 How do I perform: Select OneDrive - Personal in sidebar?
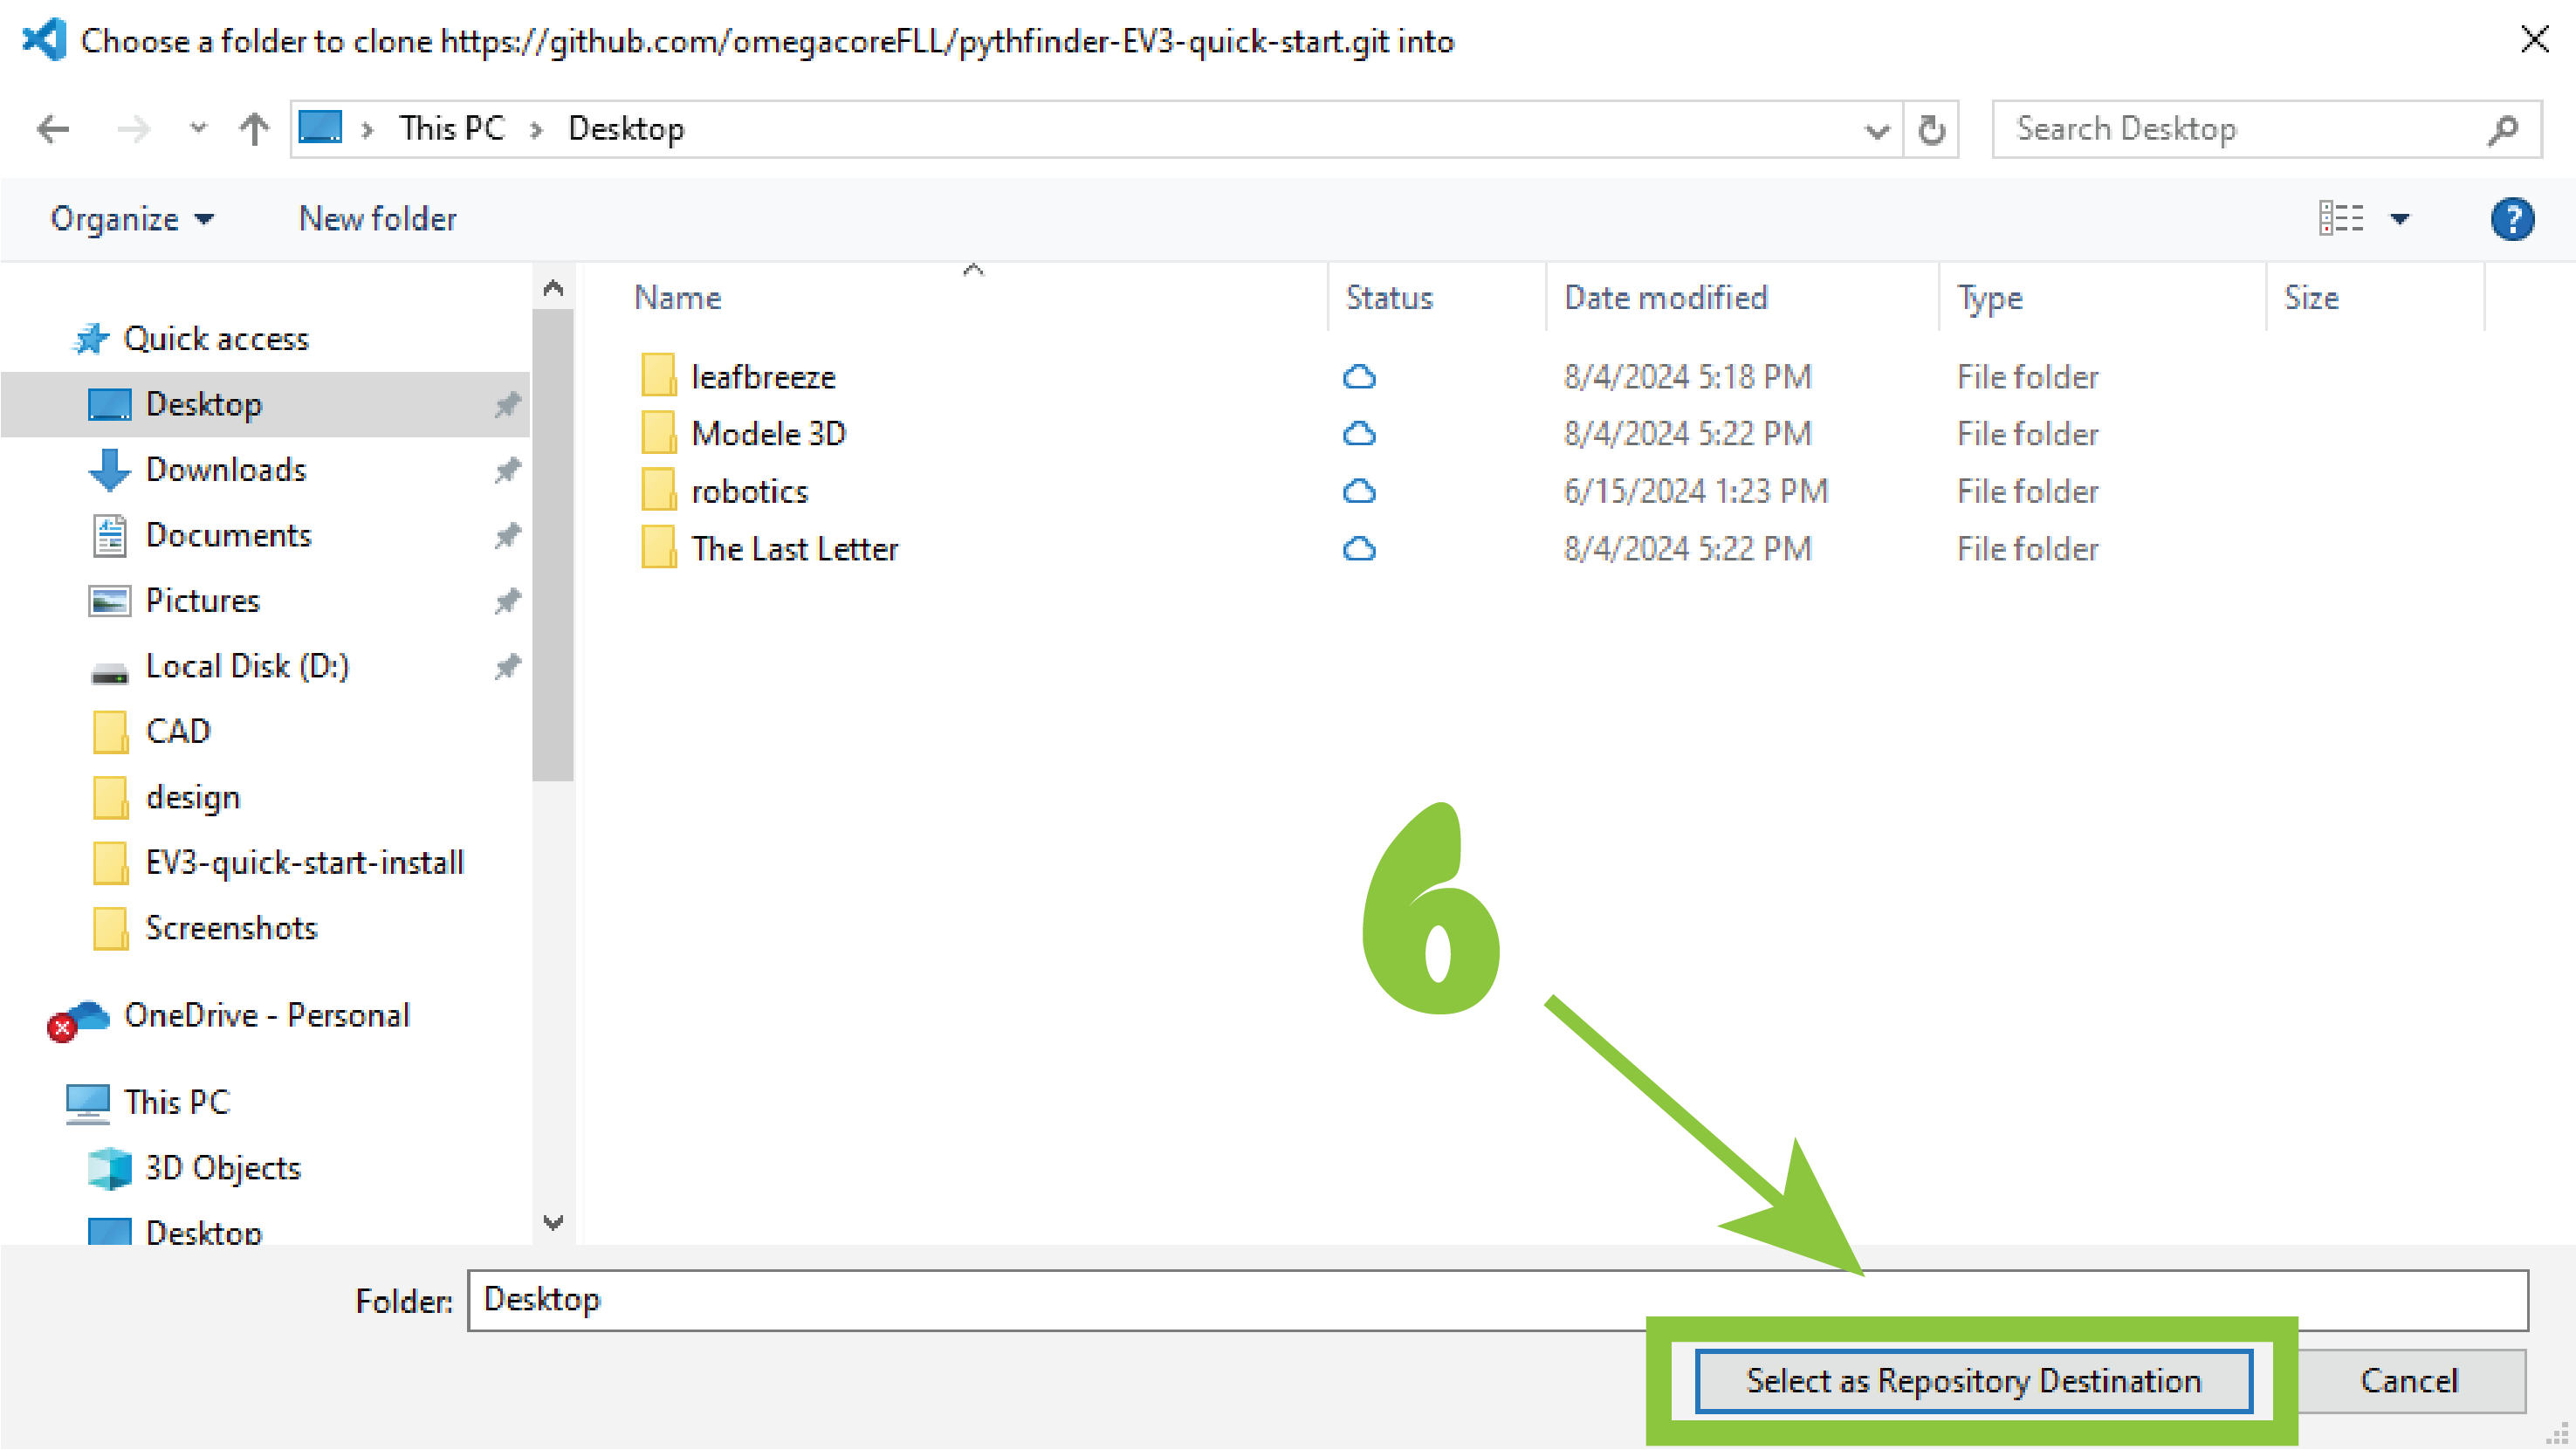point(266,1016)
